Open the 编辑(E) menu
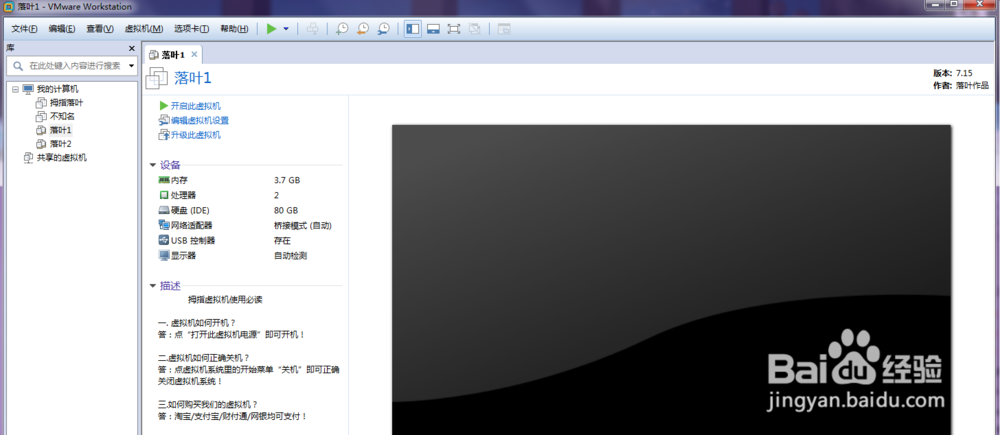This screenshot has height=435, width=1000. pyautogui.click(x=62, y=29)
